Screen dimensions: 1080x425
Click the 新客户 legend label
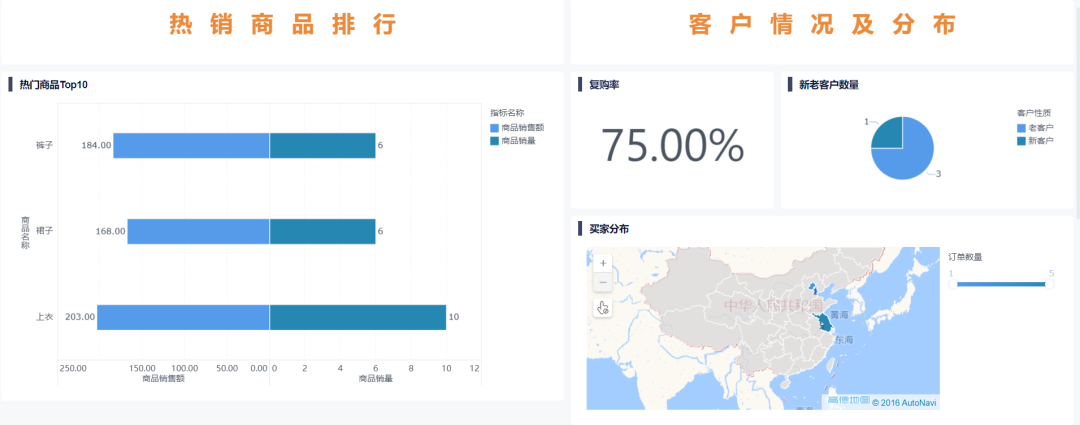1040,141
